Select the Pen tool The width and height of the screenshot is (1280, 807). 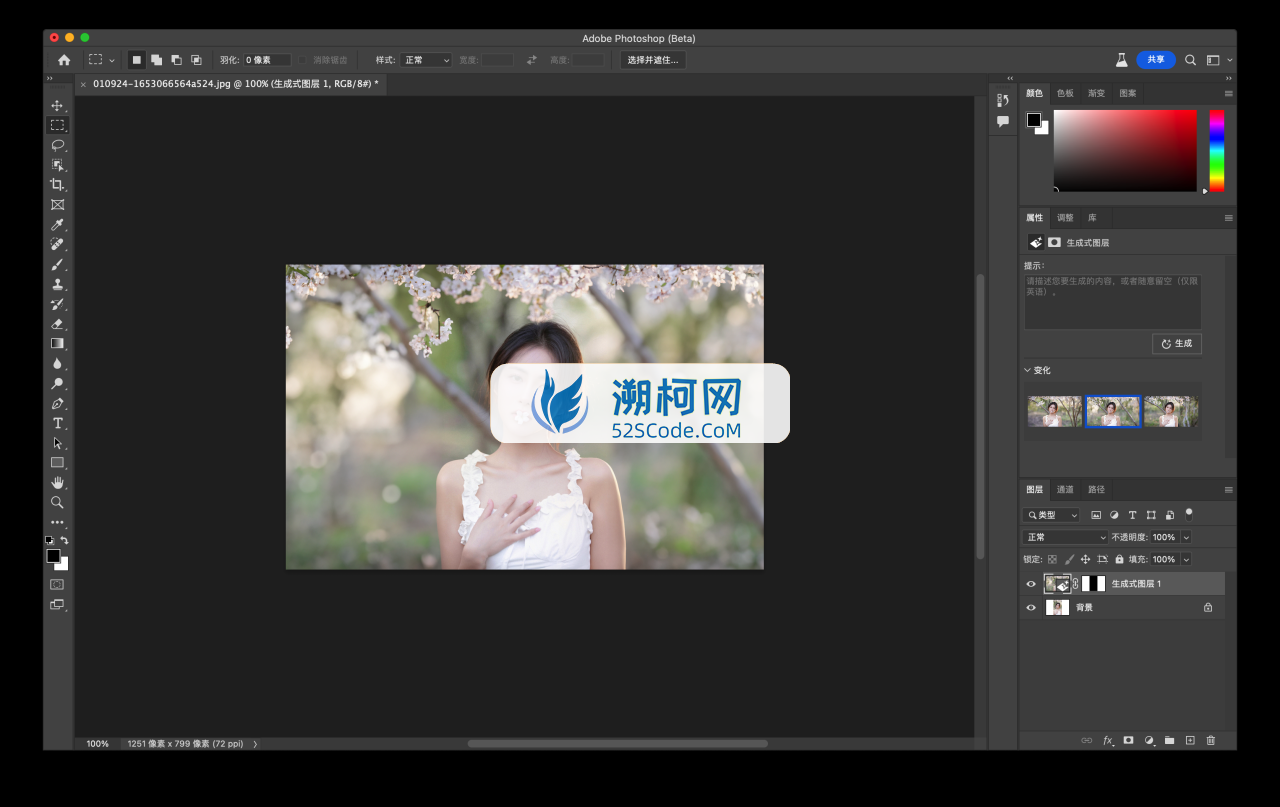57,403
